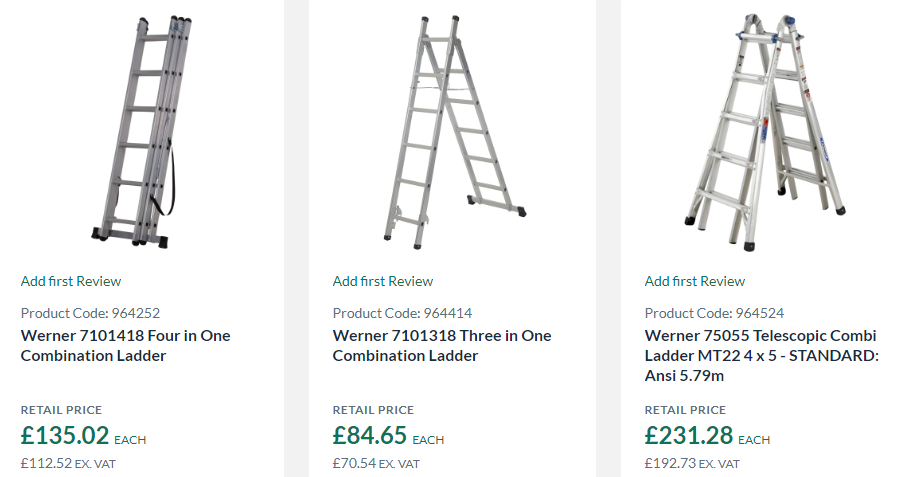Image resolution: width=905 pixels, height=477 pixels.
Task: Open Werner 7101418 Four in One Combination Ladder title
Action: tap(126, 345)
